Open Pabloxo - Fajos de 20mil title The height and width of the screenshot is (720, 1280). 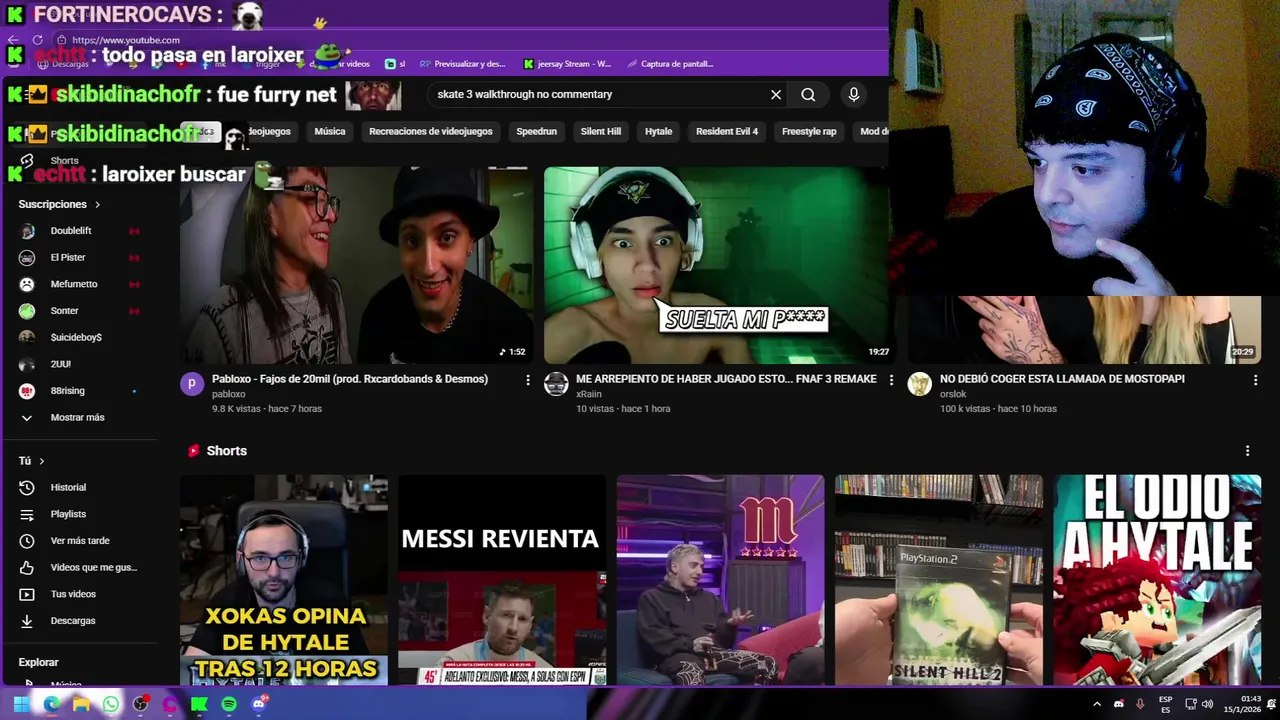(350, 379)
